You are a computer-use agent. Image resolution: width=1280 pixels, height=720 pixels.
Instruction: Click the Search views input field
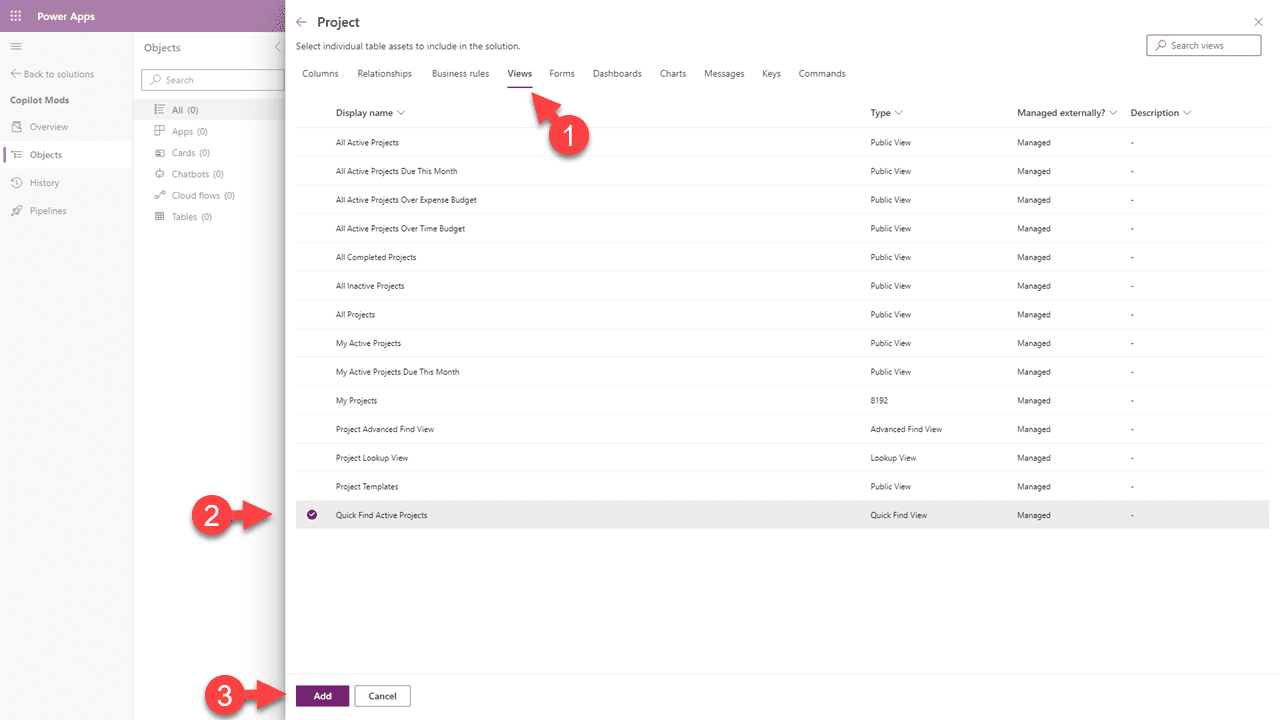[1203, 45]
